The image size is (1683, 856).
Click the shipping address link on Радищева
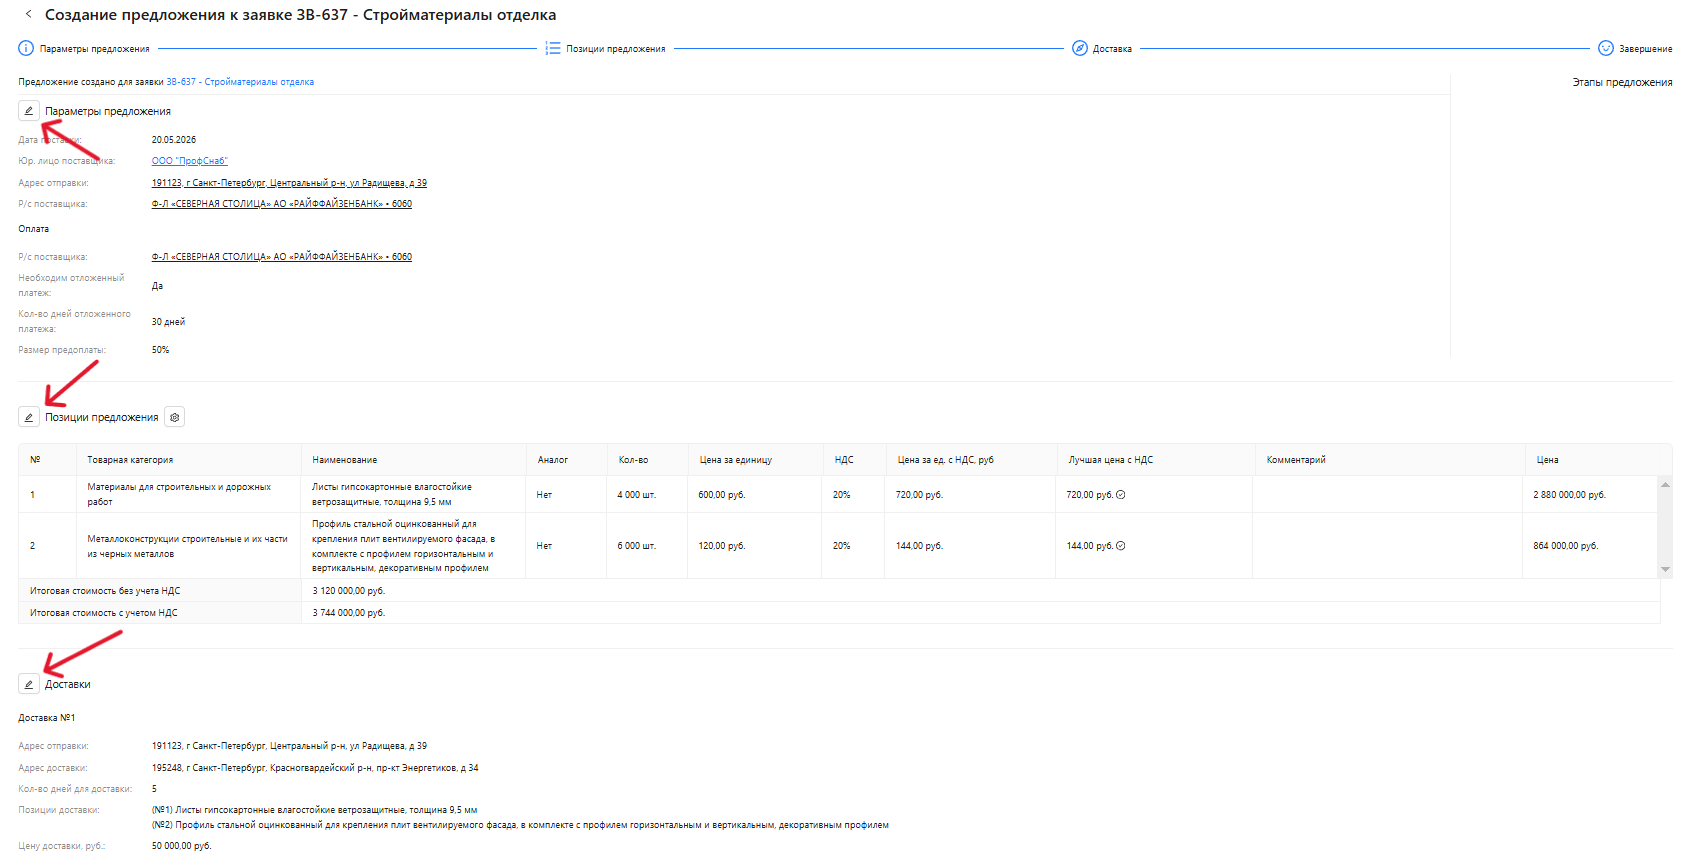point(289,183)
